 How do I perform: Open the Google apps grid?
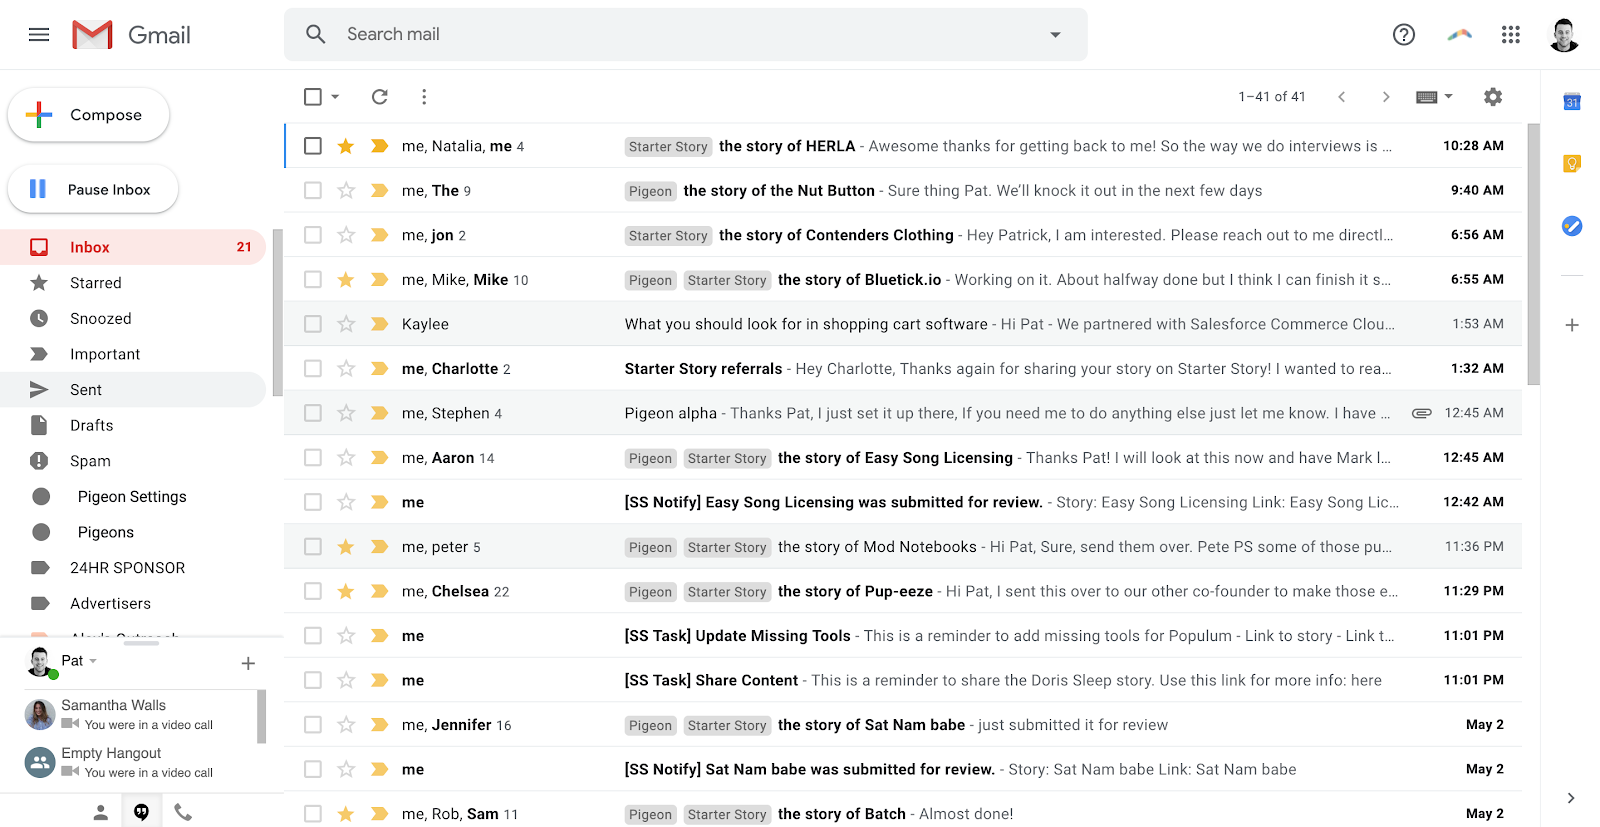tap(1511, 35)
